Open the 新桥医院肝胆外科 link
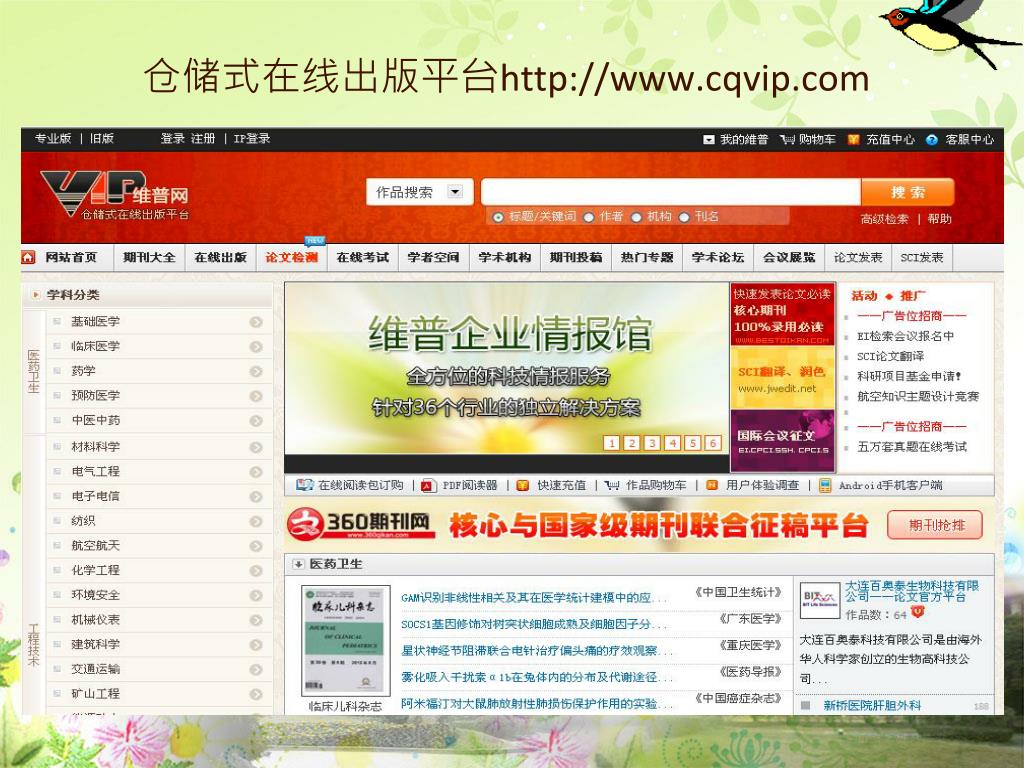1024x768 pixels. tap(872, 705)
